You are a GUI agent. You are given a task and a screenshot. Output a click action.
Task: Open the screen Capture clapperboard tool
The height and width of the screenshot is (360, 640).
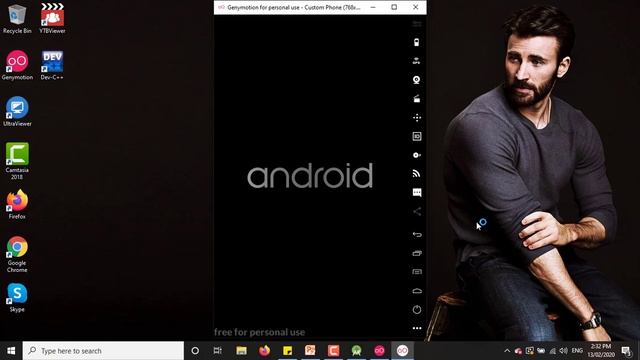(417, 99)
